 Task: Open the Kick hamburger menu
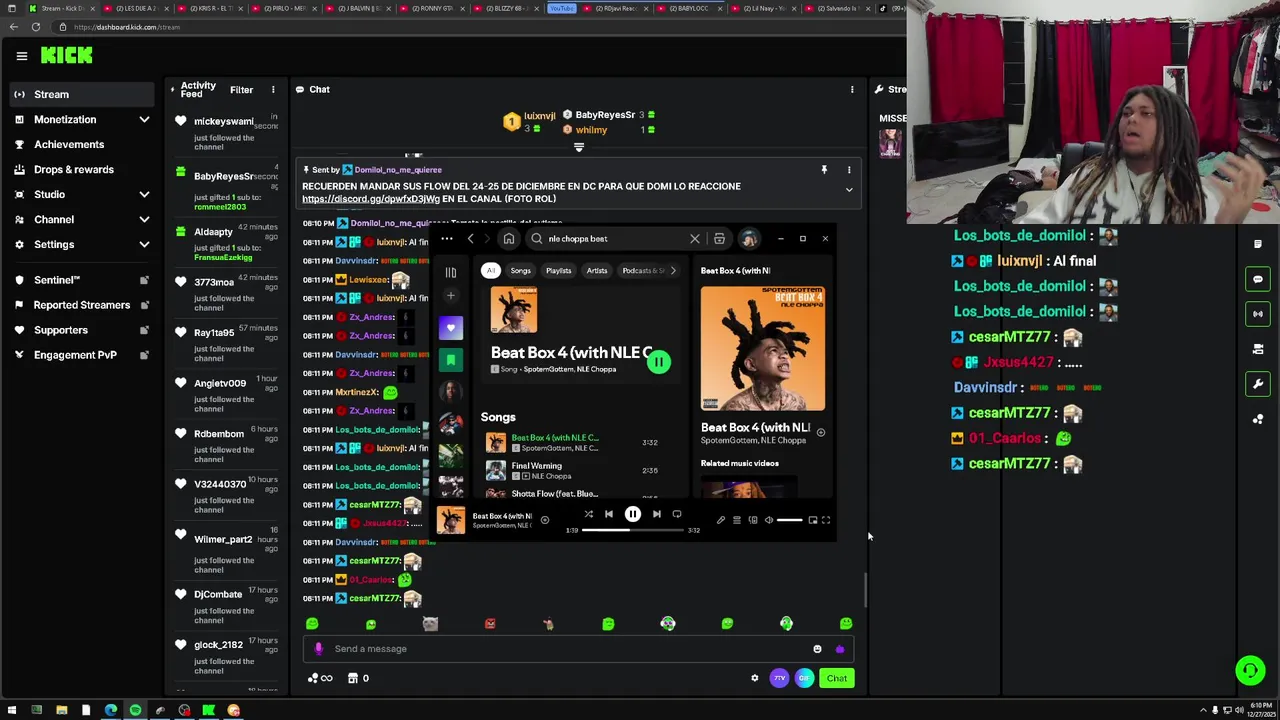tap(21, 56)
